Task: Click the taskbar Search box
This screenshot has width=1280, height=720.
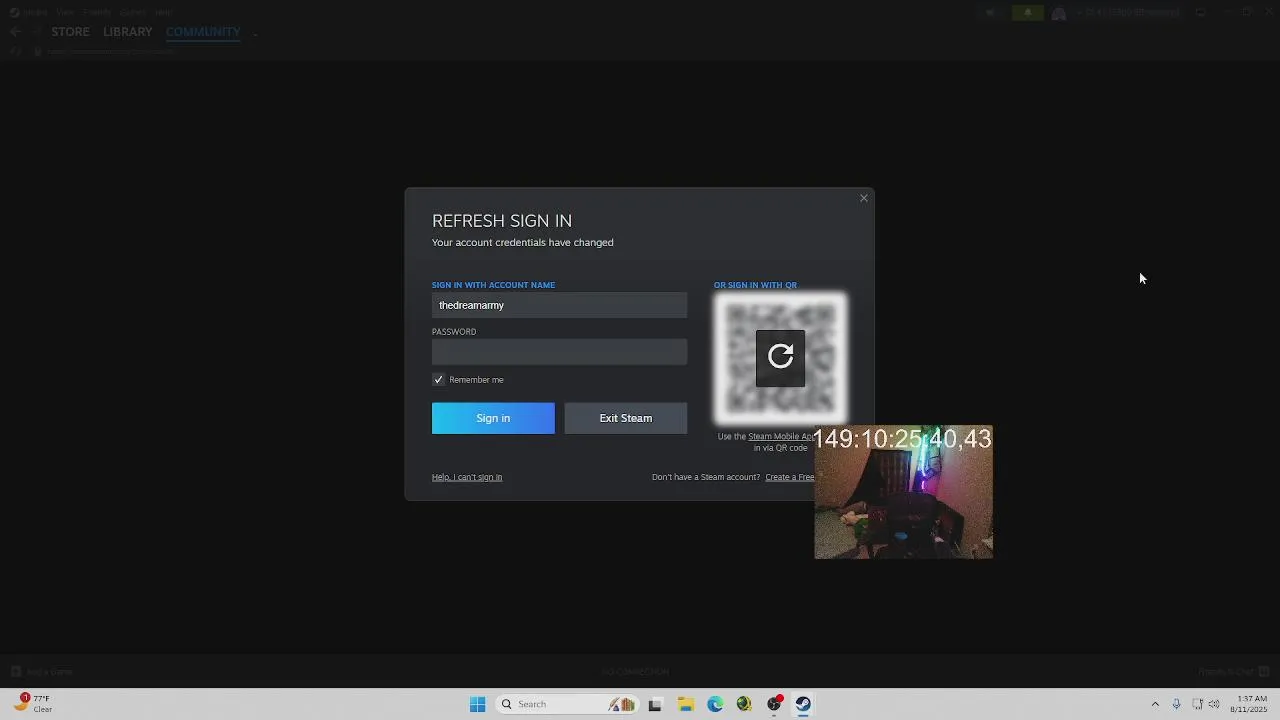Action: coord(567,704)
